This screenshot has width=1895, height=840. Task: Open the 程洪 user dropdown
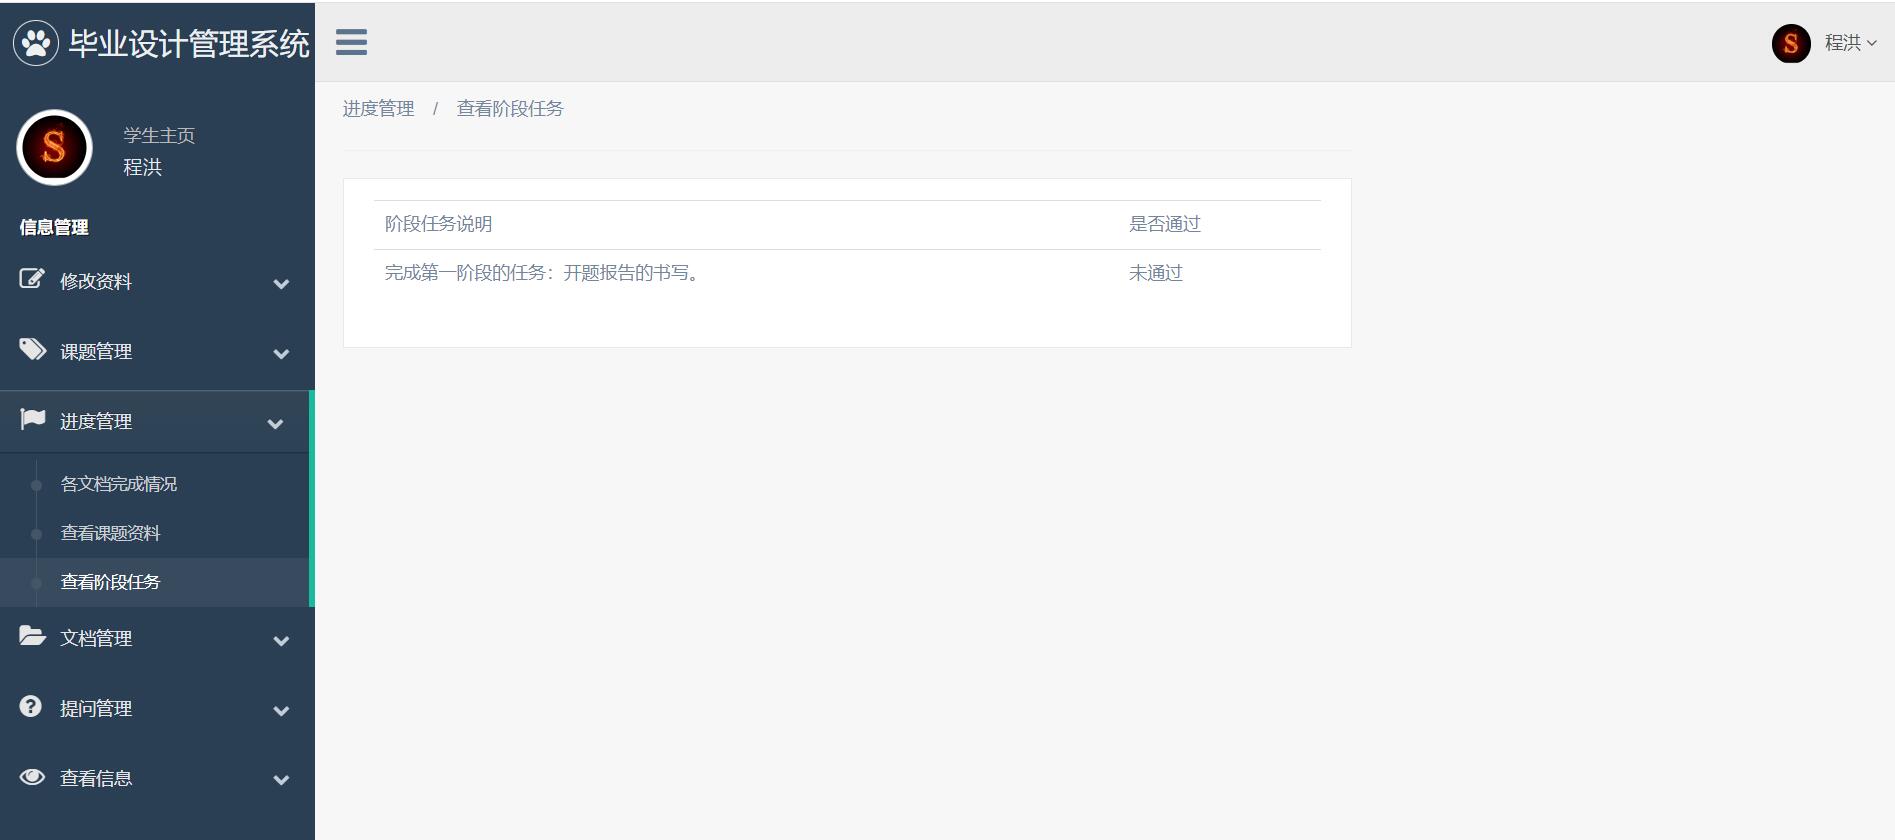(1850, 43)
